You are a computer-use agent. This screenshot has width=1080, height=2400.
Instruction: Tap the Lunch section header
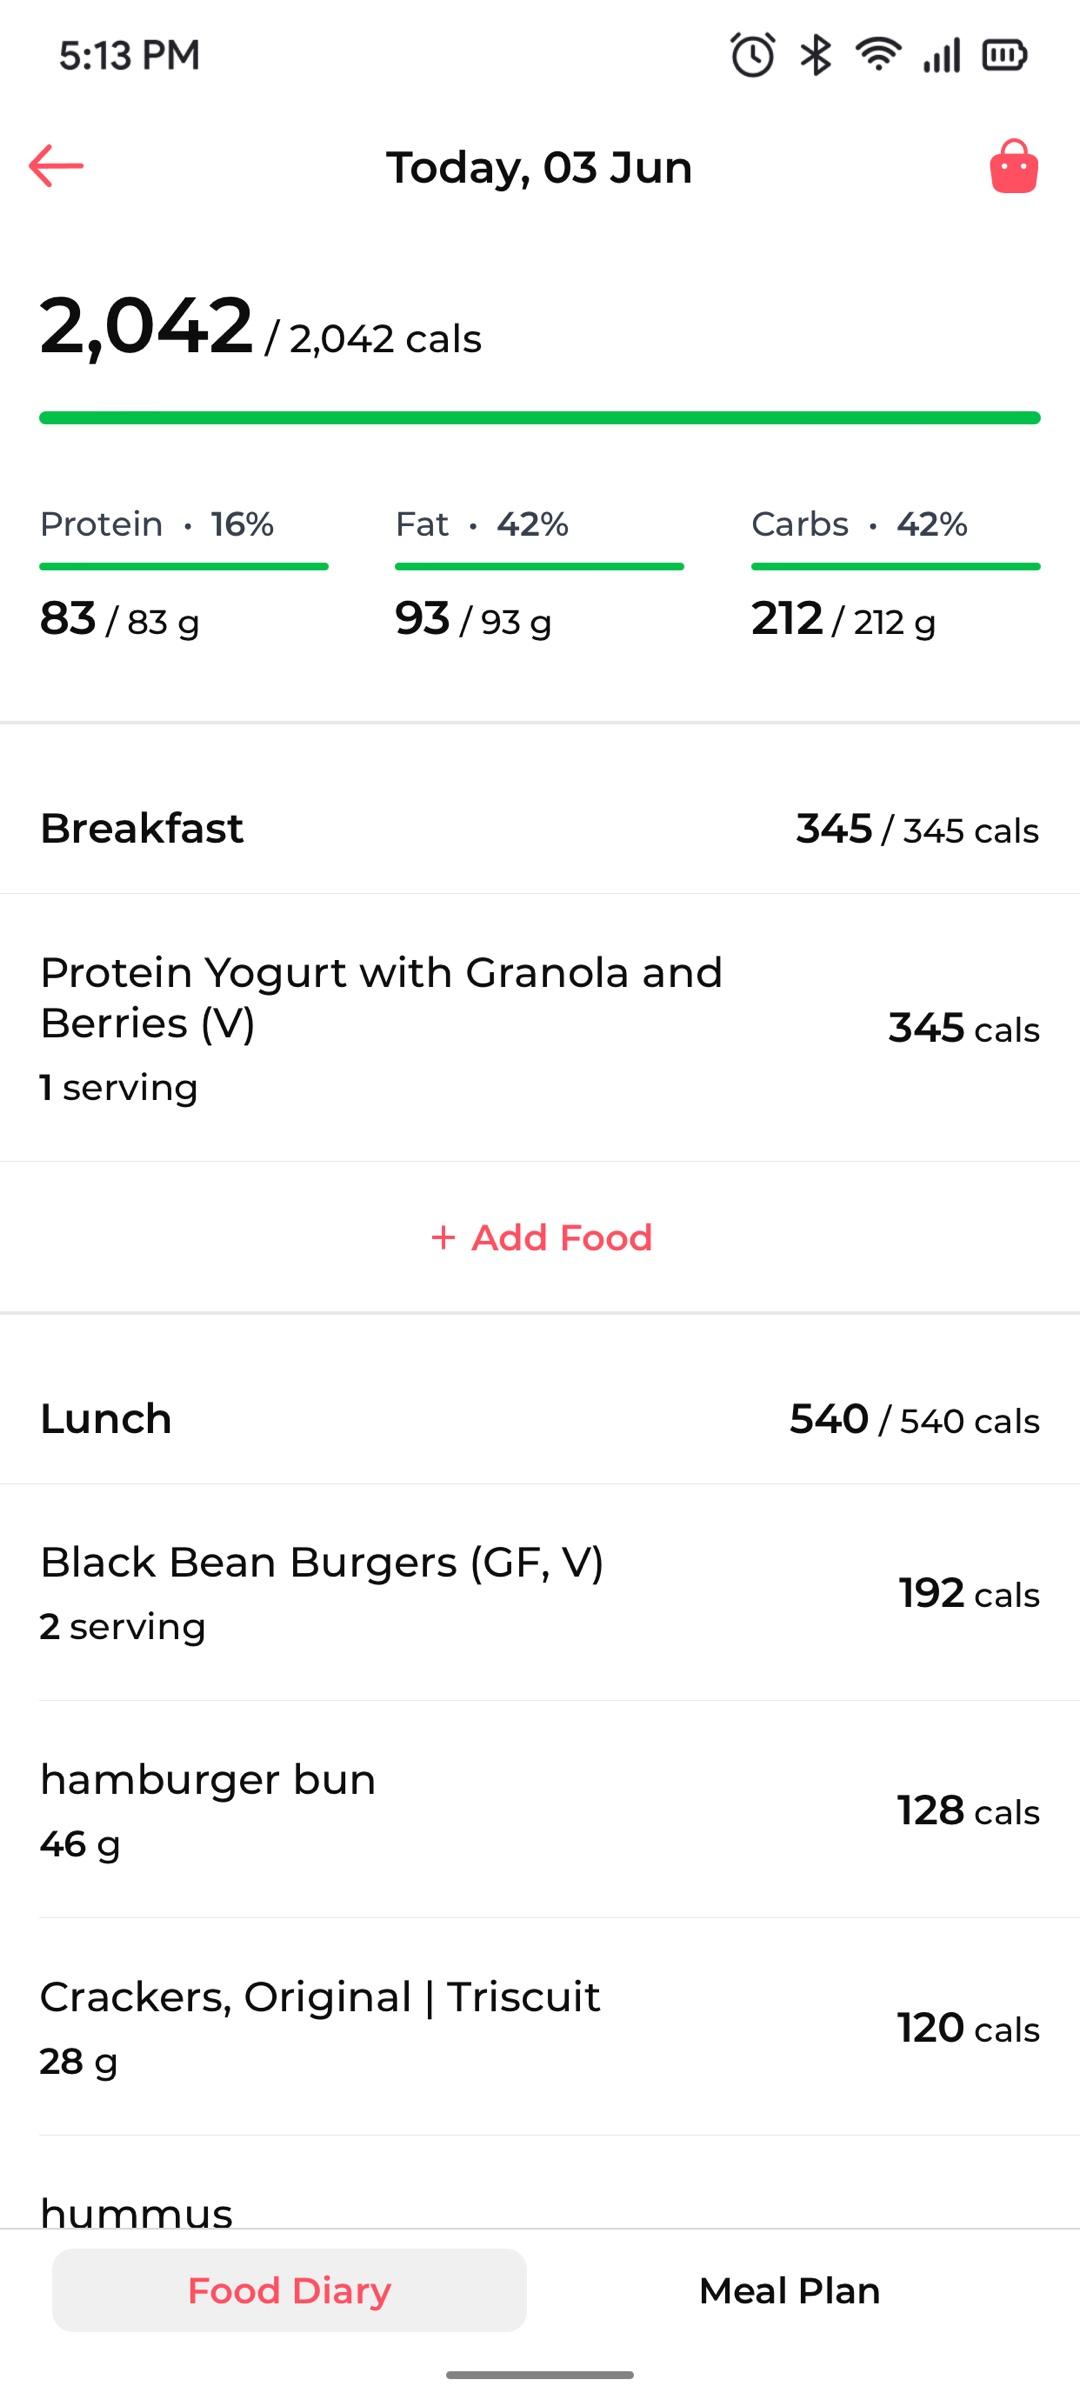[x=540, y=1419]
